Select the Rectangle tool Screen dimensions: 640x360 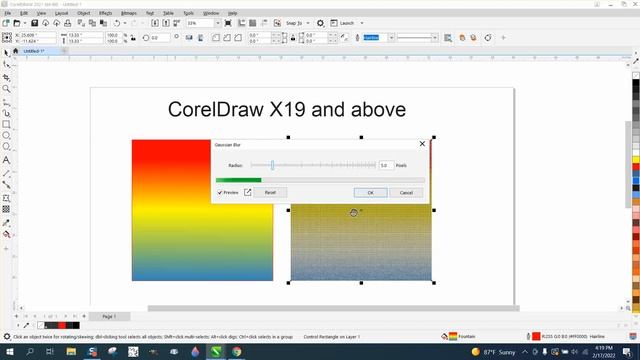point(7,124)
